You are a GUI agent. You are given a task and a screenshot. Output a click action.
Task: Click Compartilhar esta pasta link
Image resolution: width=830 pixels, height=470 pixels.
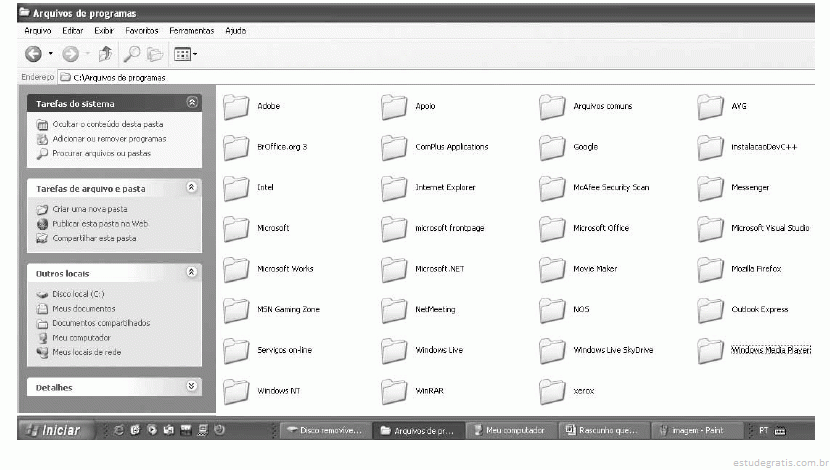[x=94, y=238]
